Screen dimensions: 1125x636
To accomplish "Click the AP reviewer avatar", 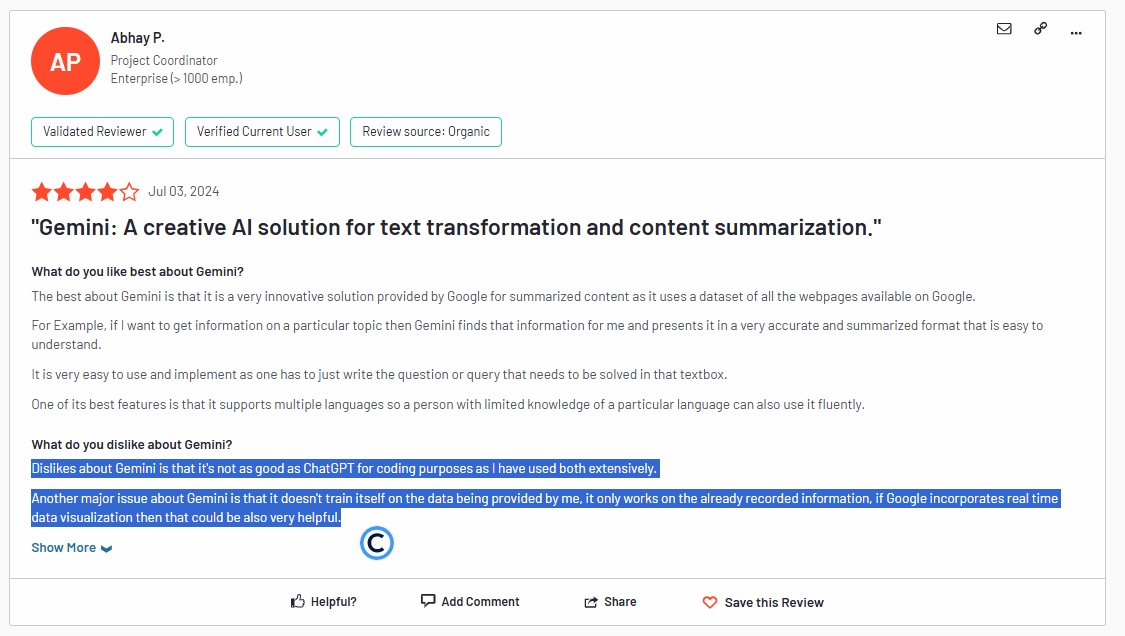I will 65,61.
